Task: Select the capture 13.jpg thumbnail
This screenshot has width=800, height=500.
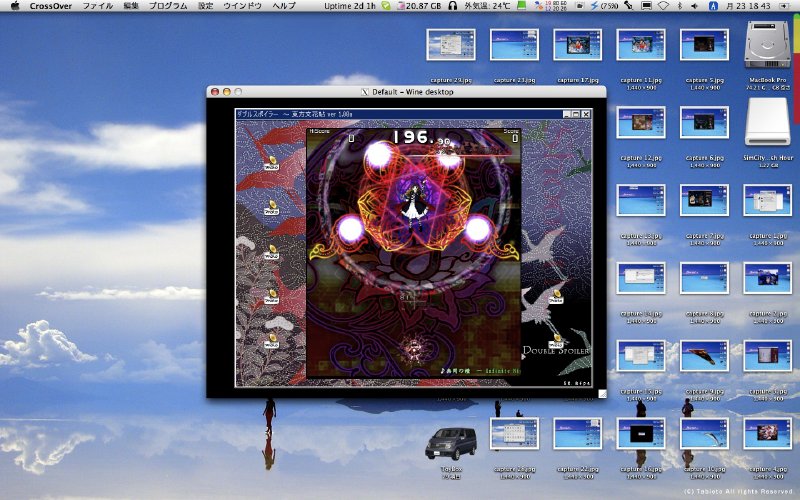Action: point(641,200)
